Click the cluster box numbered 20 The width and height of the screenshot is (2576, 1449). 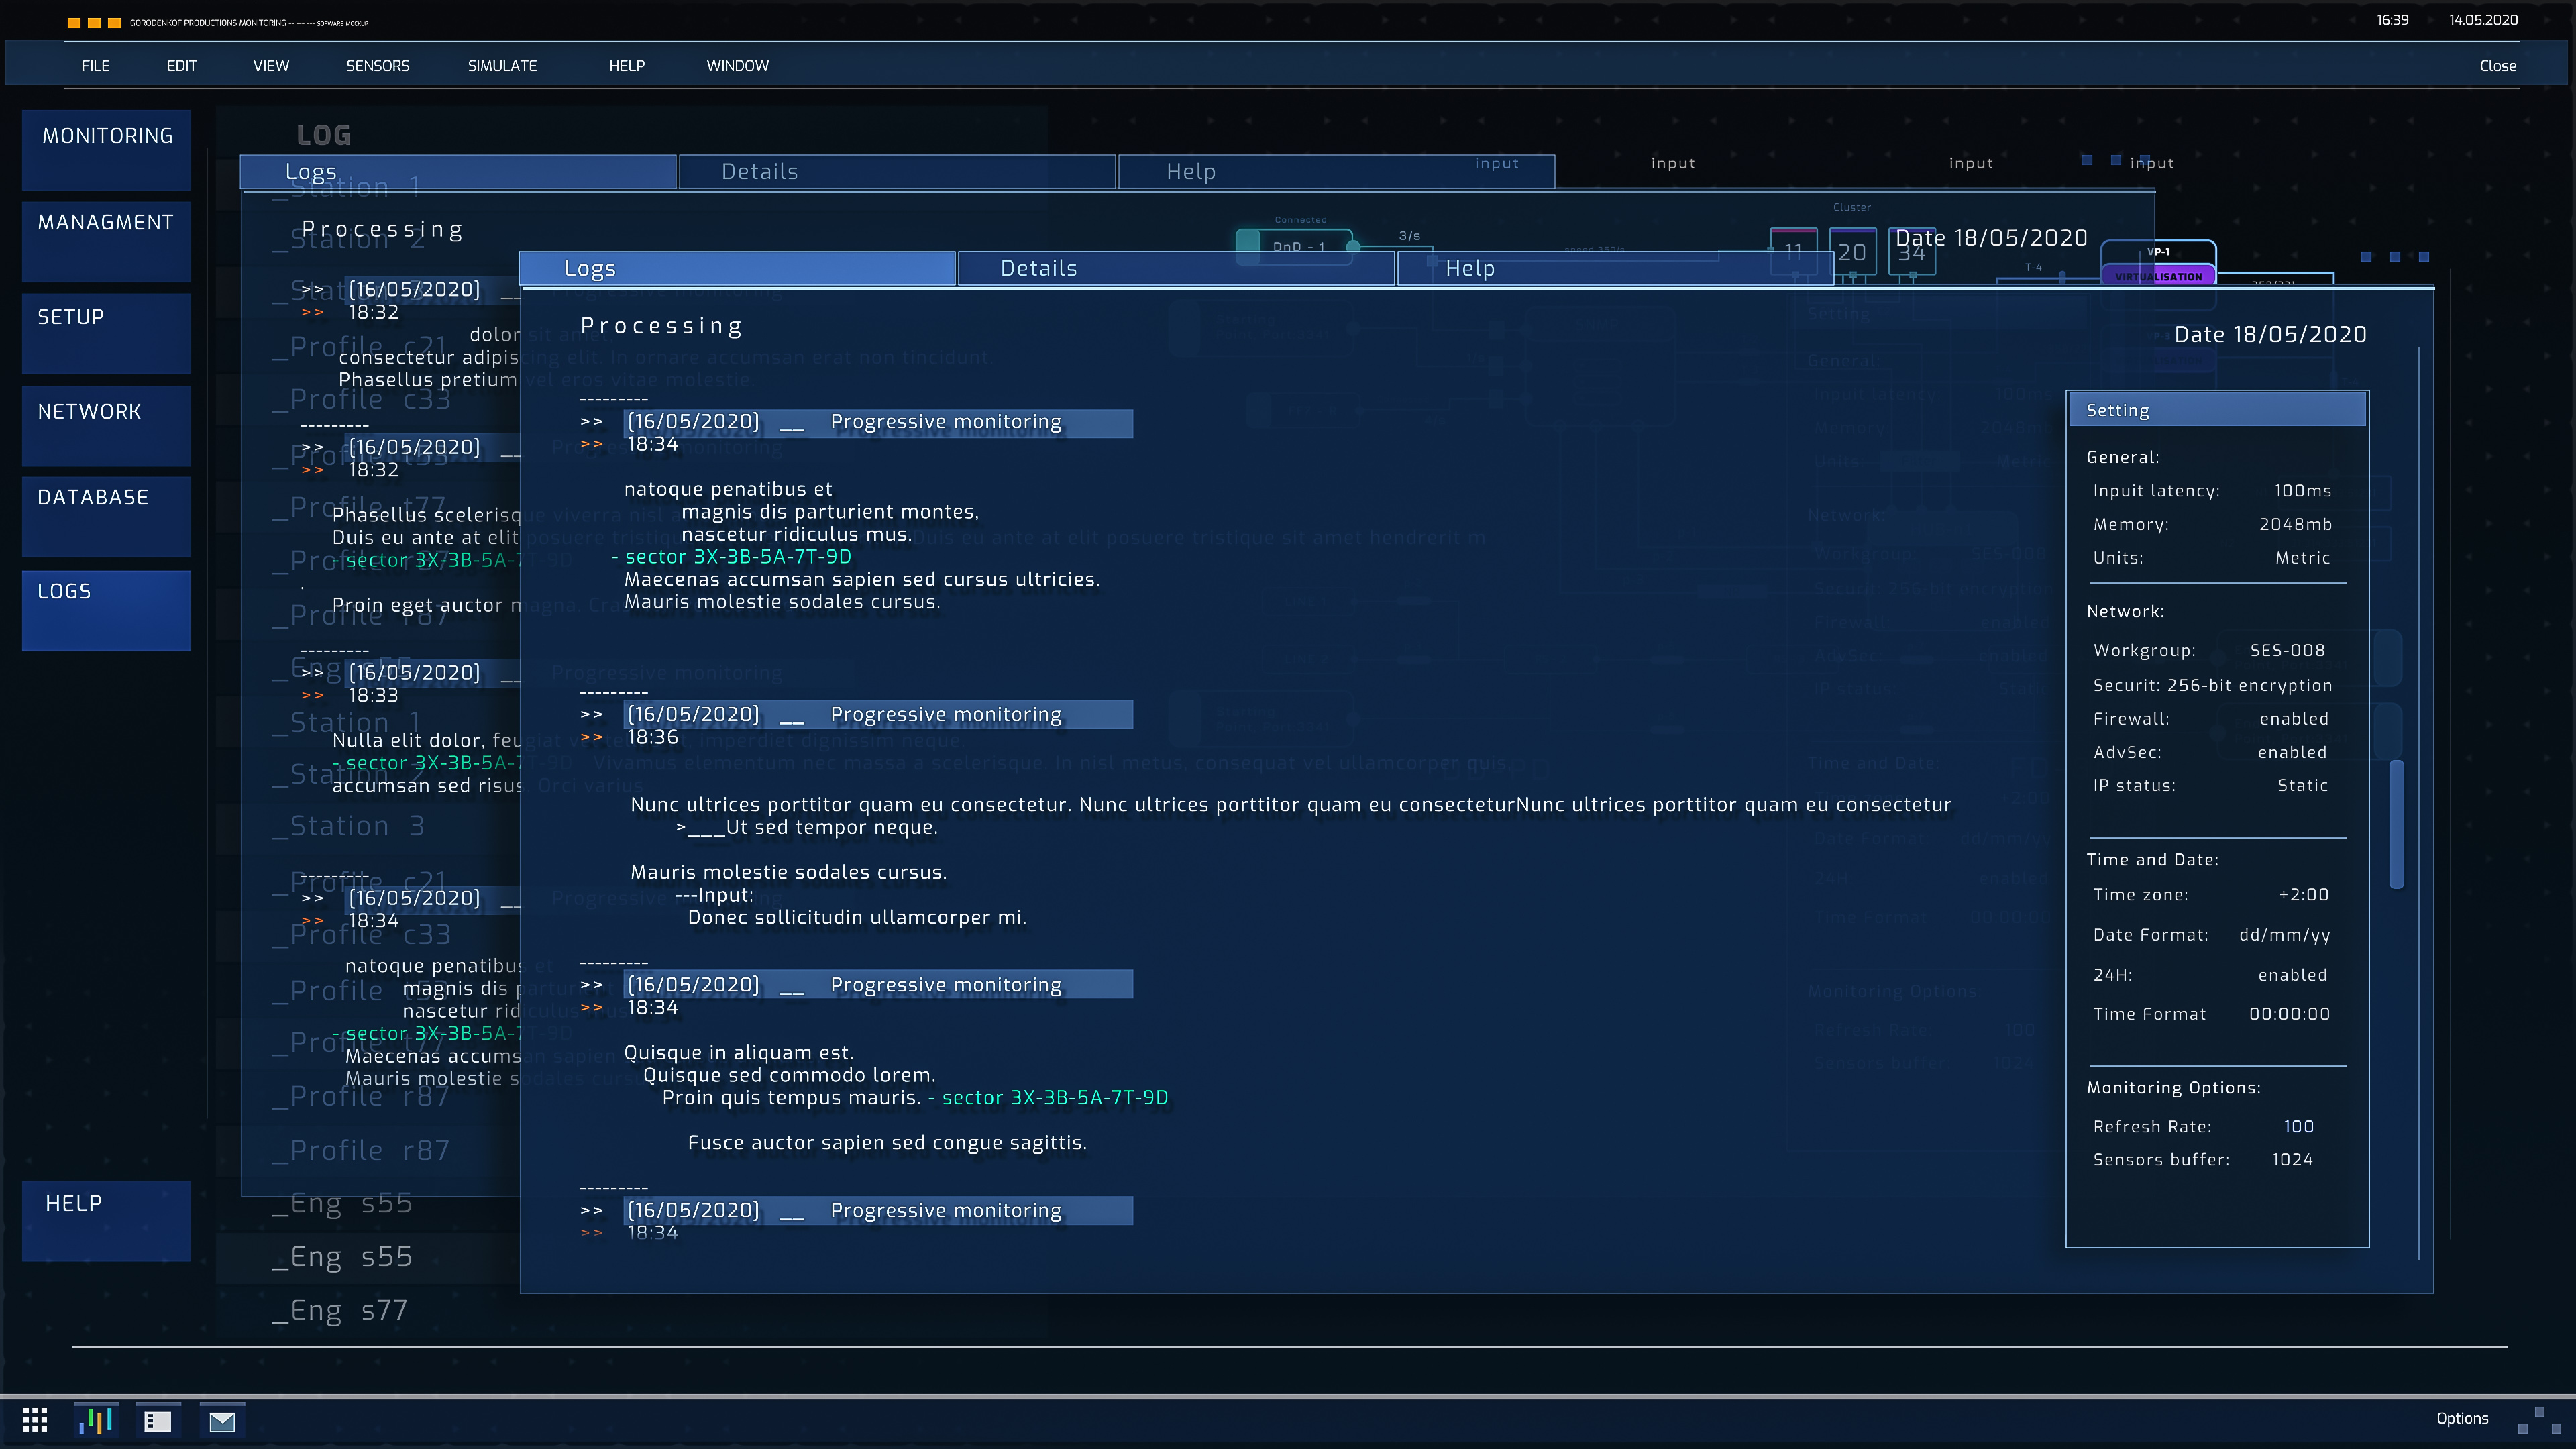(1852, 253)
